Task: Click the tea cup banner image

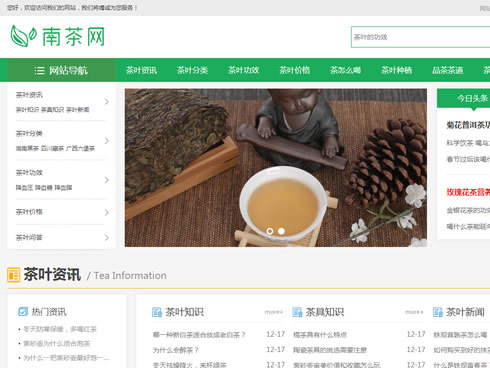Action: 276,168
